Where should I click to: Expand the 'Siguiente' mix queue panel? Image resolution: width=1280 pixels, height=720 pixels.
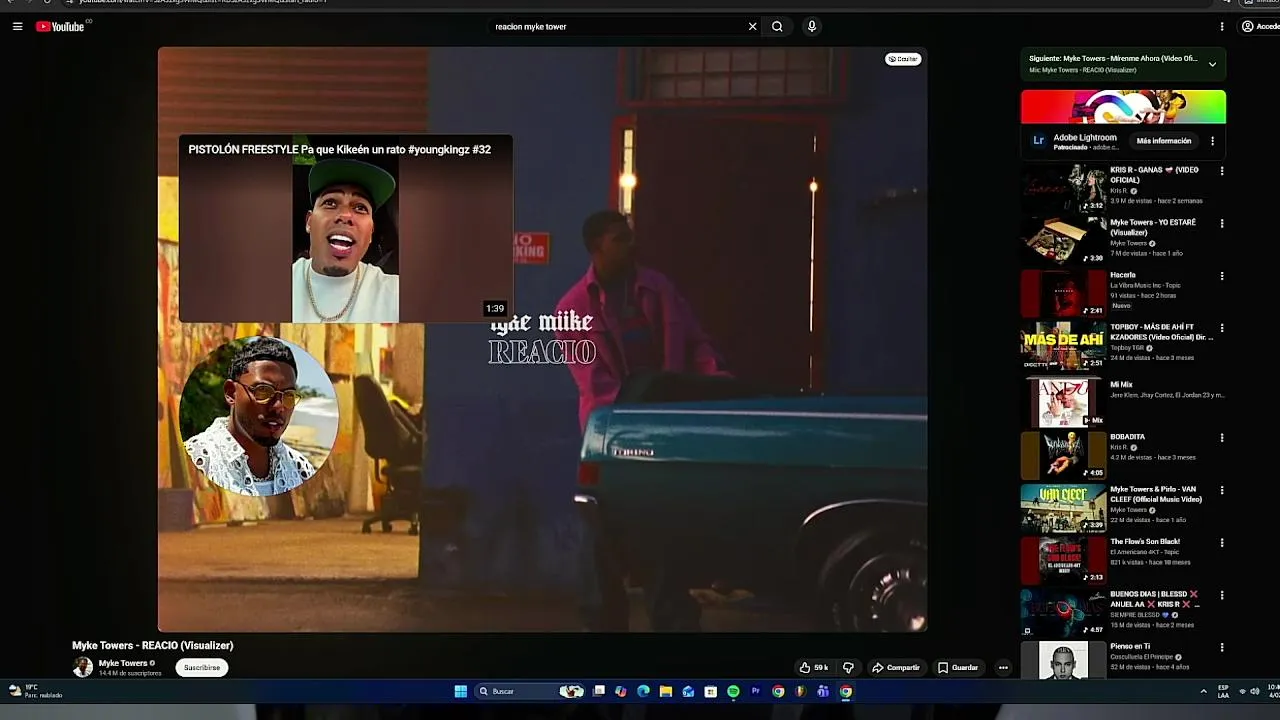pos(1212,64)
